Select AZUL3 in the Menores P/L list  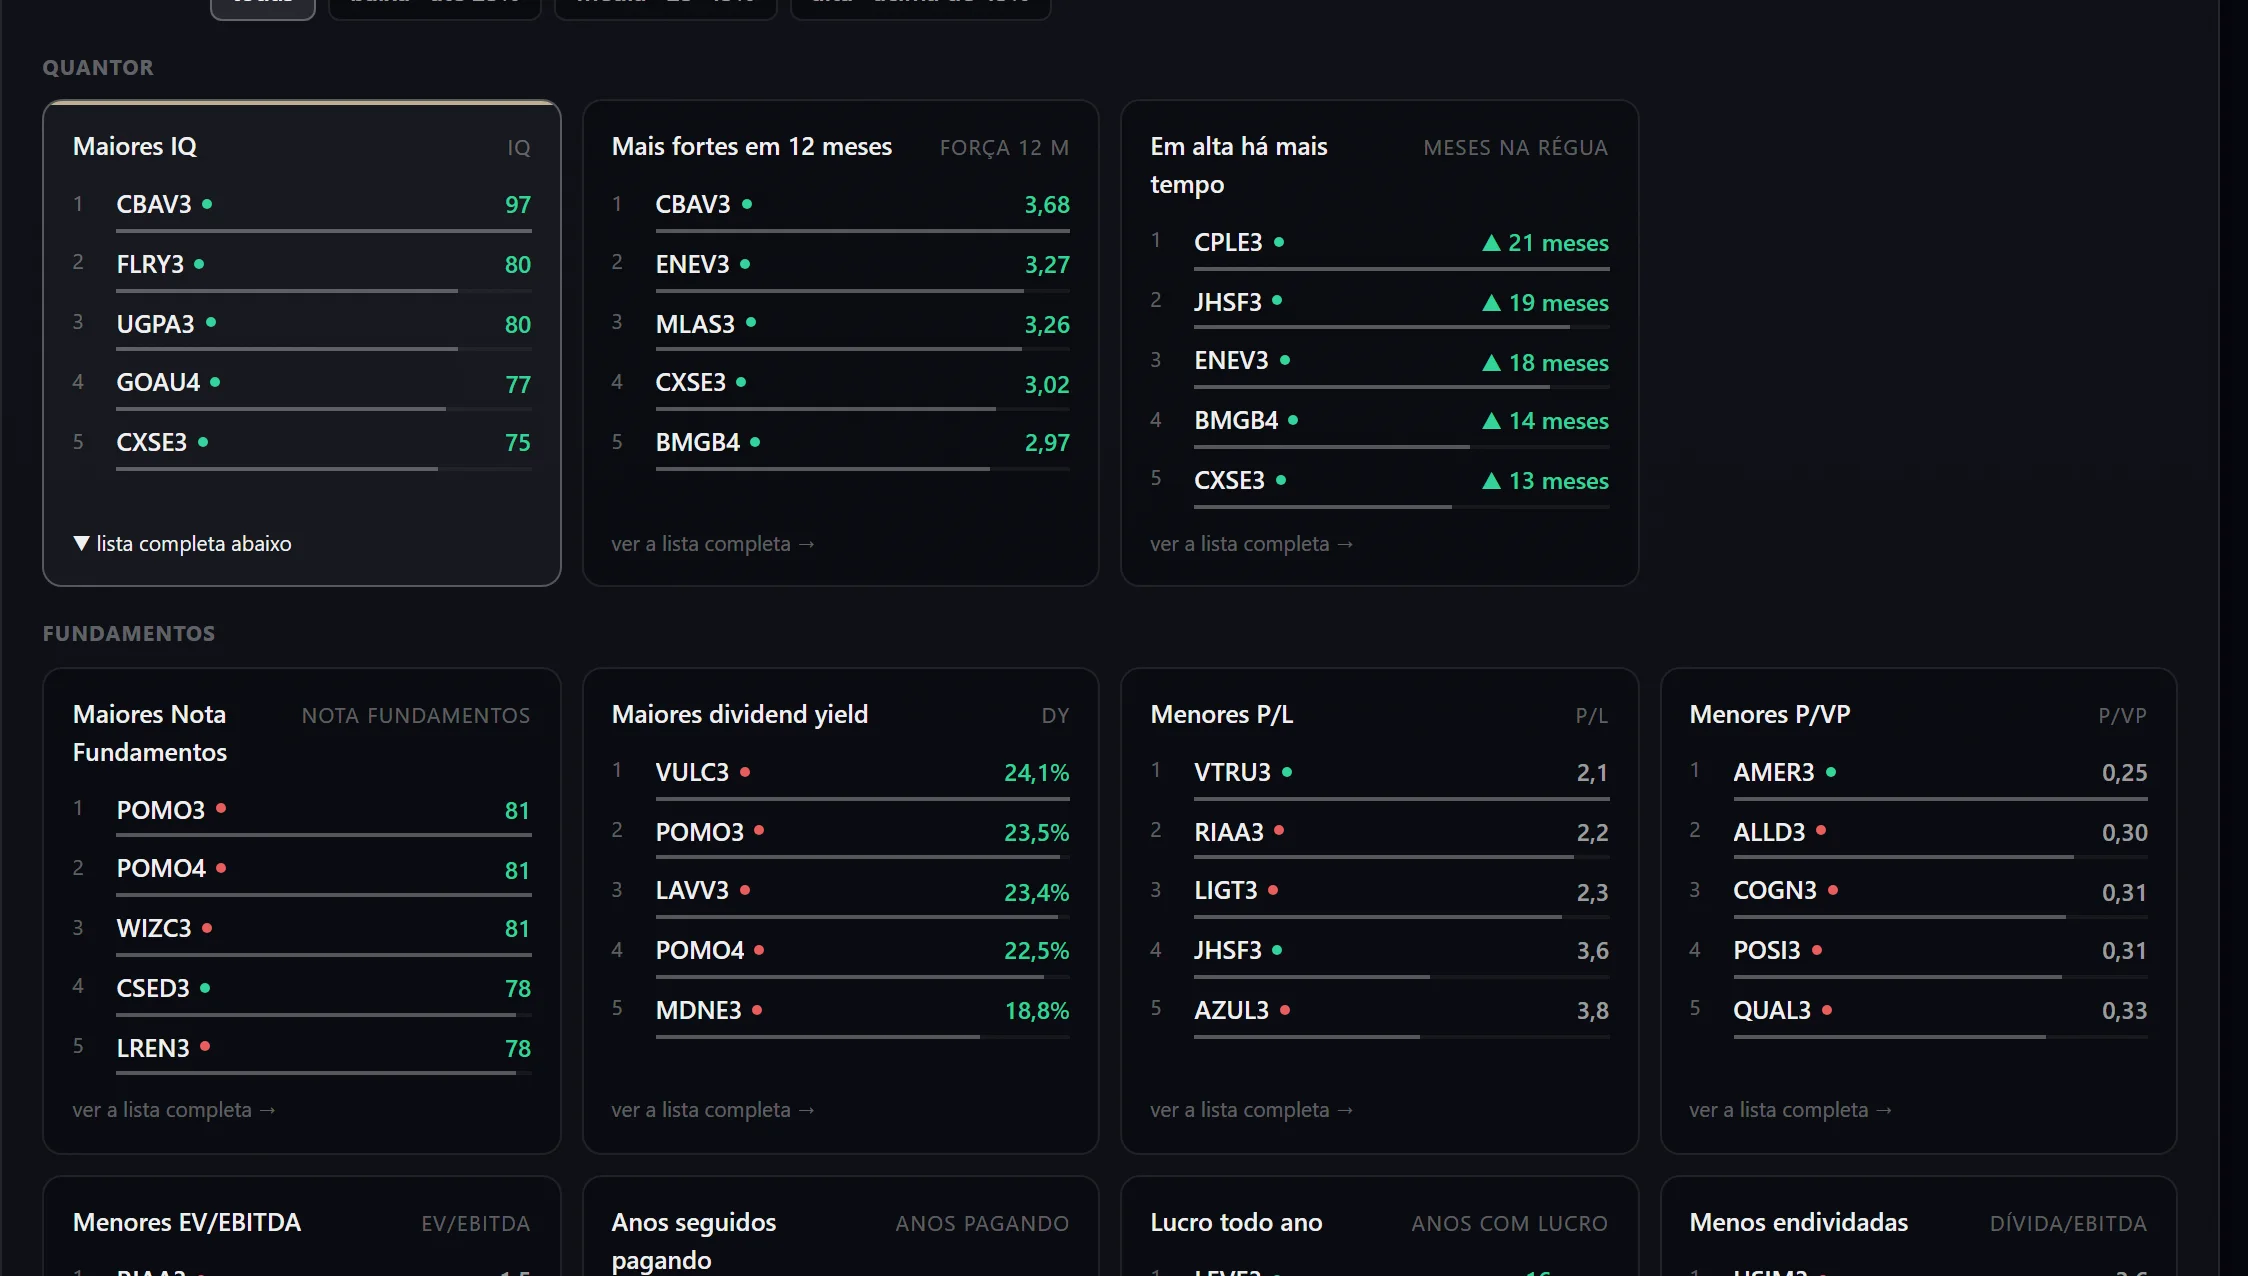1231,1010
